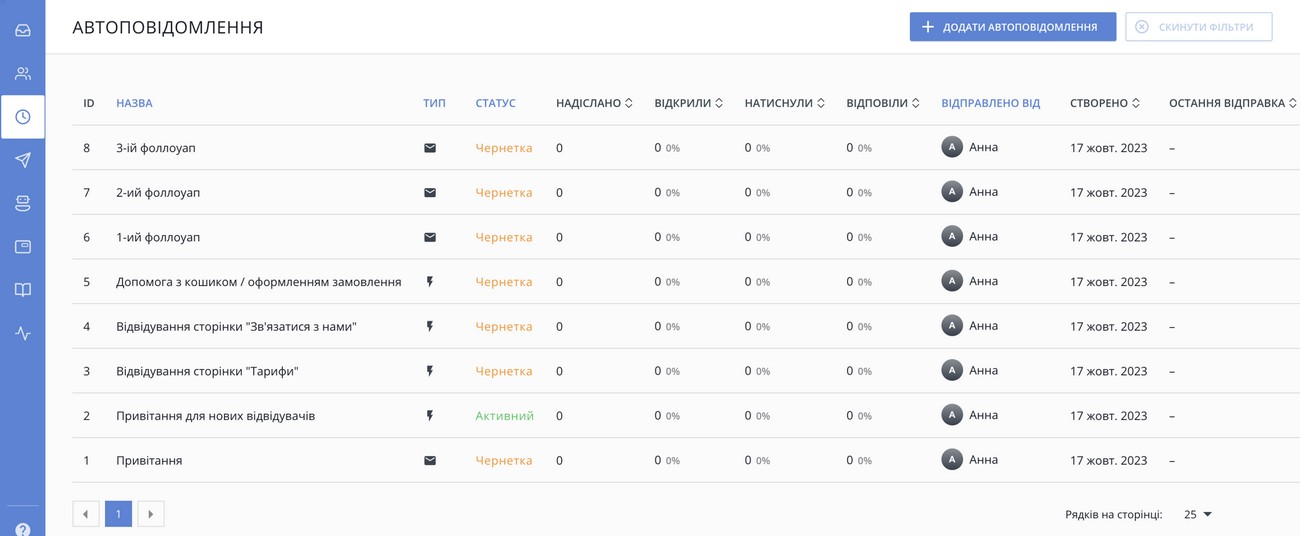1300x536 pixels.
Task: Open rows per page dropdown 25
Action: click(x=1198, y=514)
